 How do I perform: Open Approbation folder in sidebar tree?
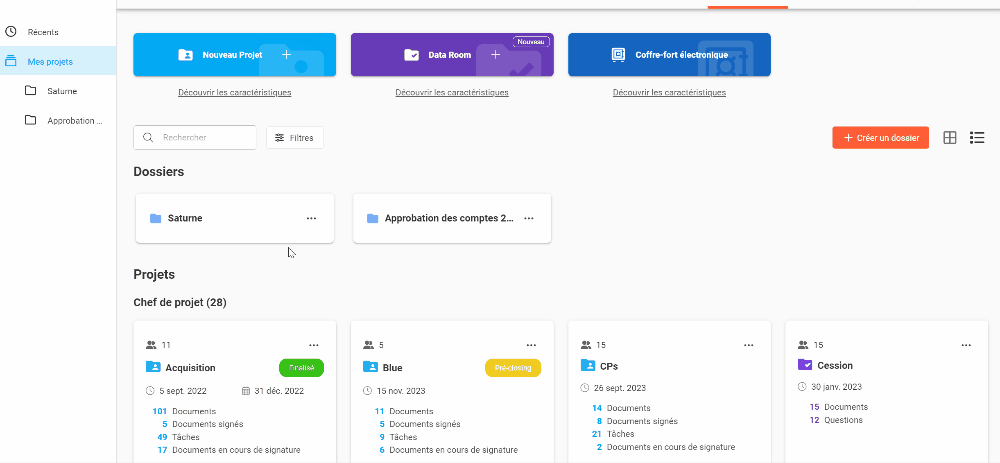74,121
